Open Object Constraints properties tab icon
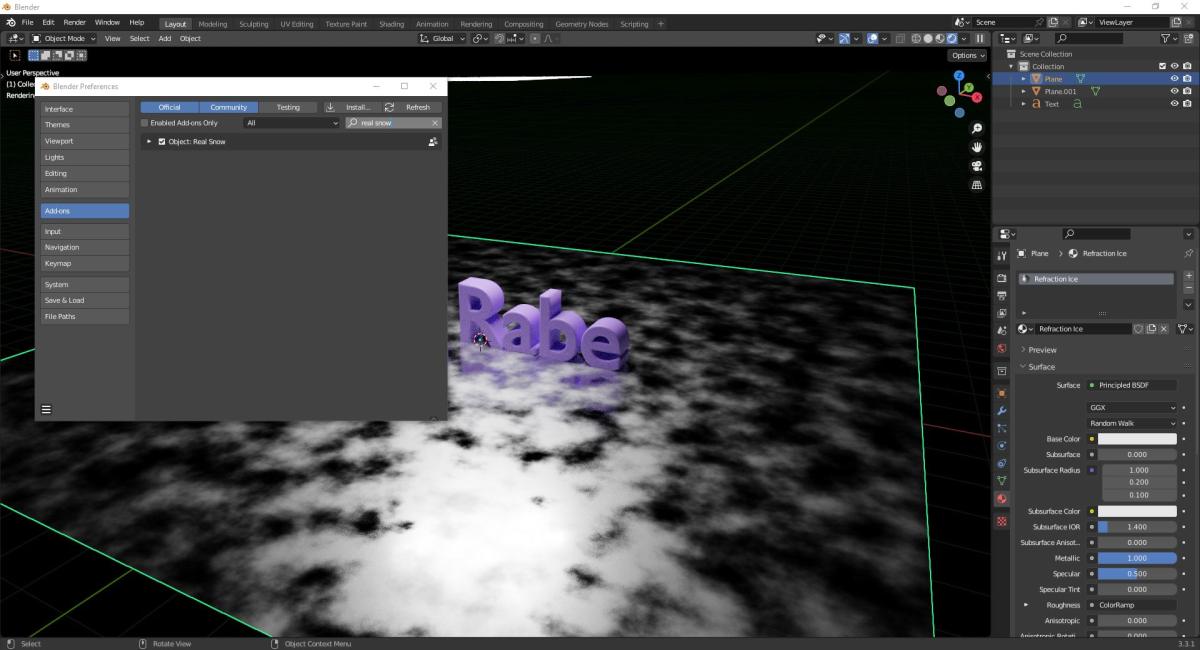This screenshot has height=650, width=1200. pyautogui.click(x=1001, y=463)
